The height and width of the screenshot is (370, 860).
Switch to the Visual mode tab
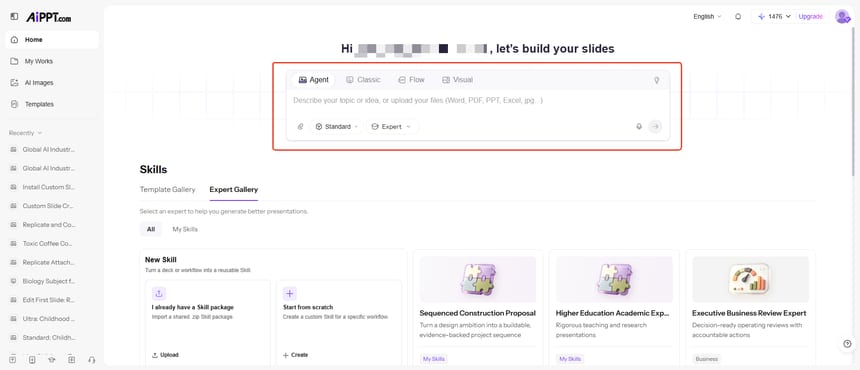(457, 80)
